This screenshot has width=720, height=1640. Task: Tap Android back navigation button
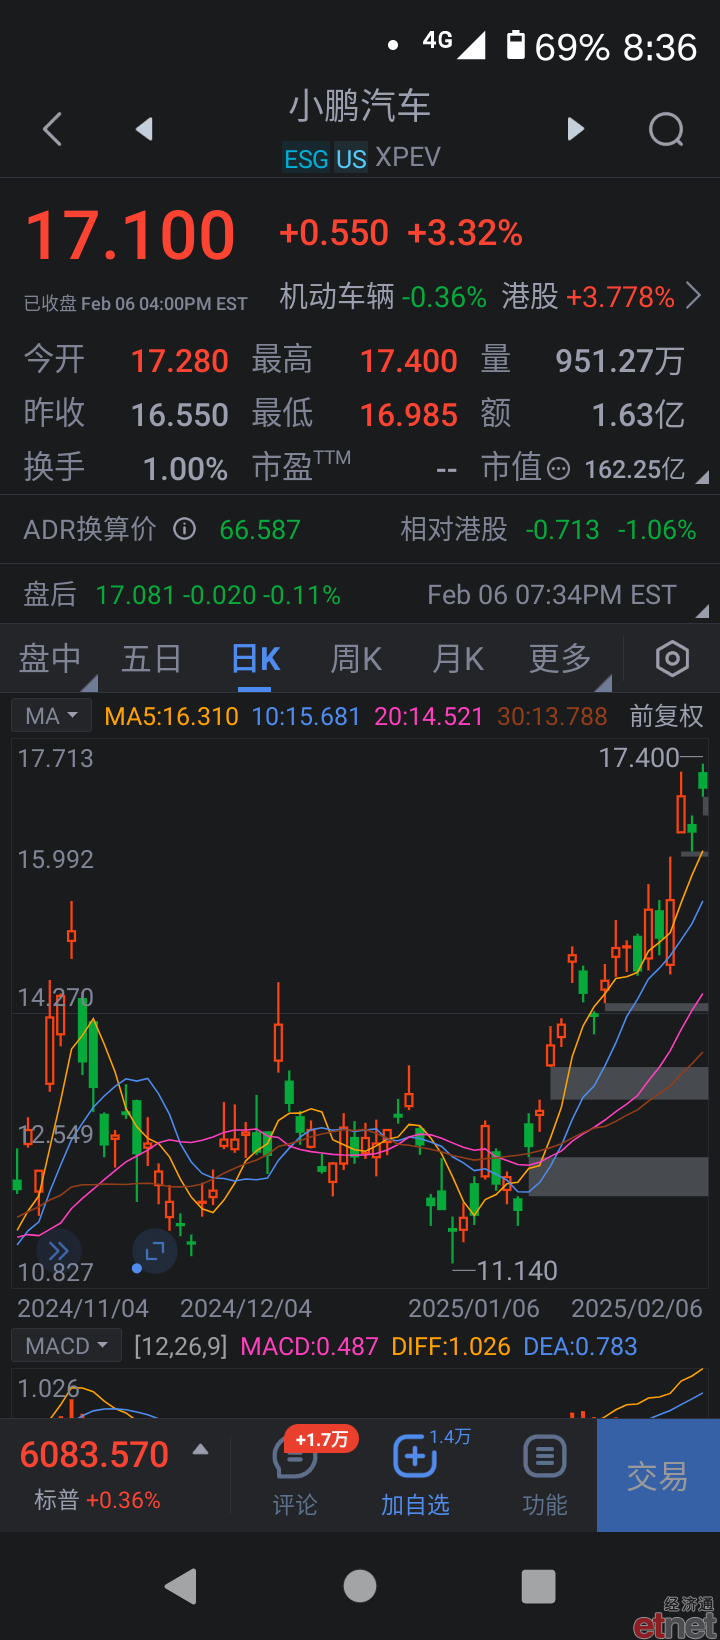point(181,1586)
